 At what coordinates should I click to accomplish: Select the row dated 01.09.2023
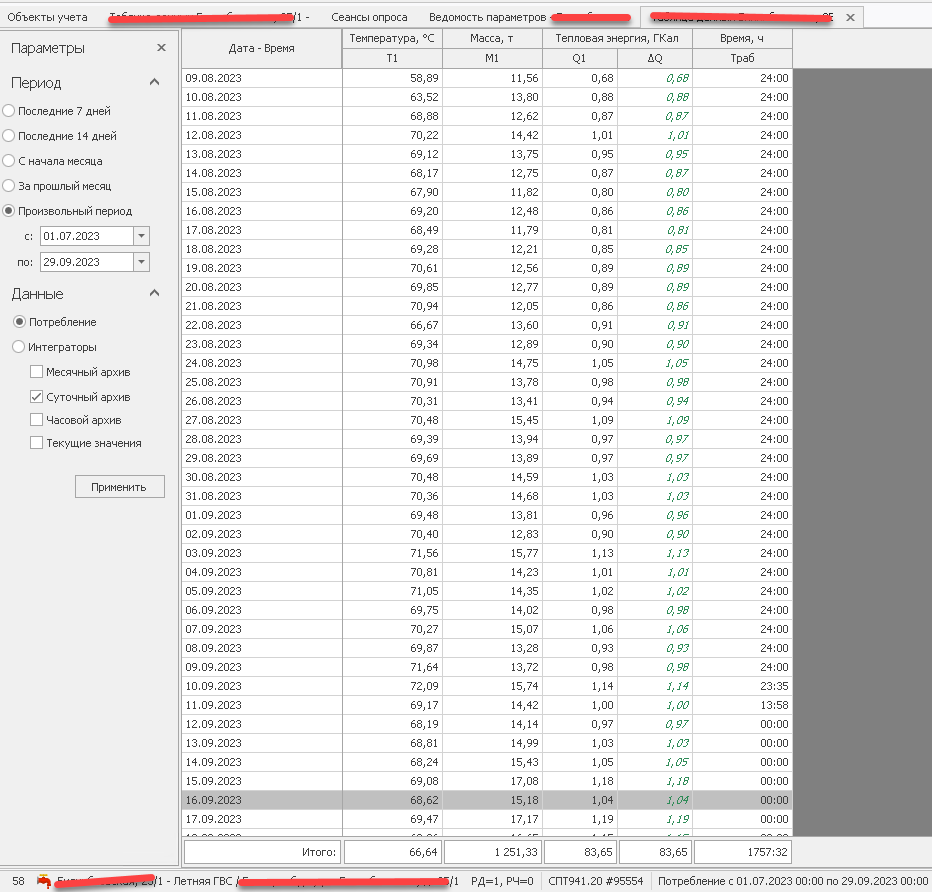(487, 515)
